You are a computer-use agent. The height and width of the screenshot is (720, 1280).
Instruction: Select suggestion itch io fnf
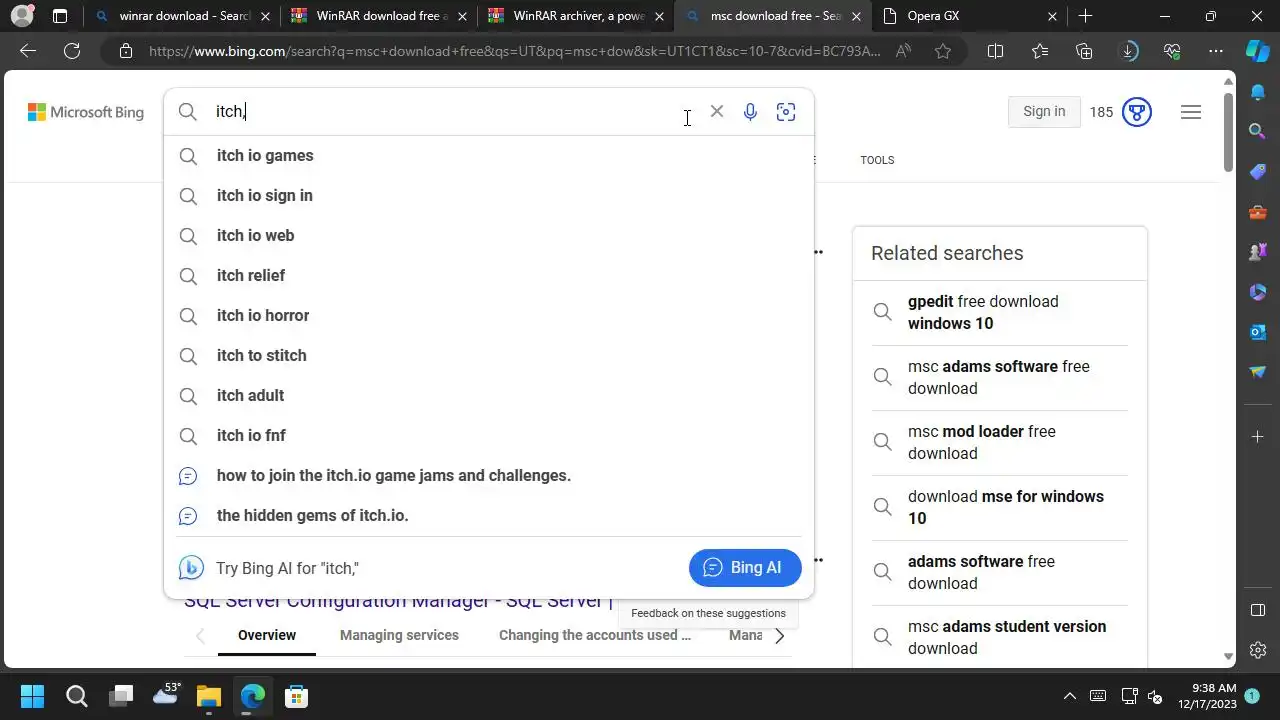click(x=489, y=435)
